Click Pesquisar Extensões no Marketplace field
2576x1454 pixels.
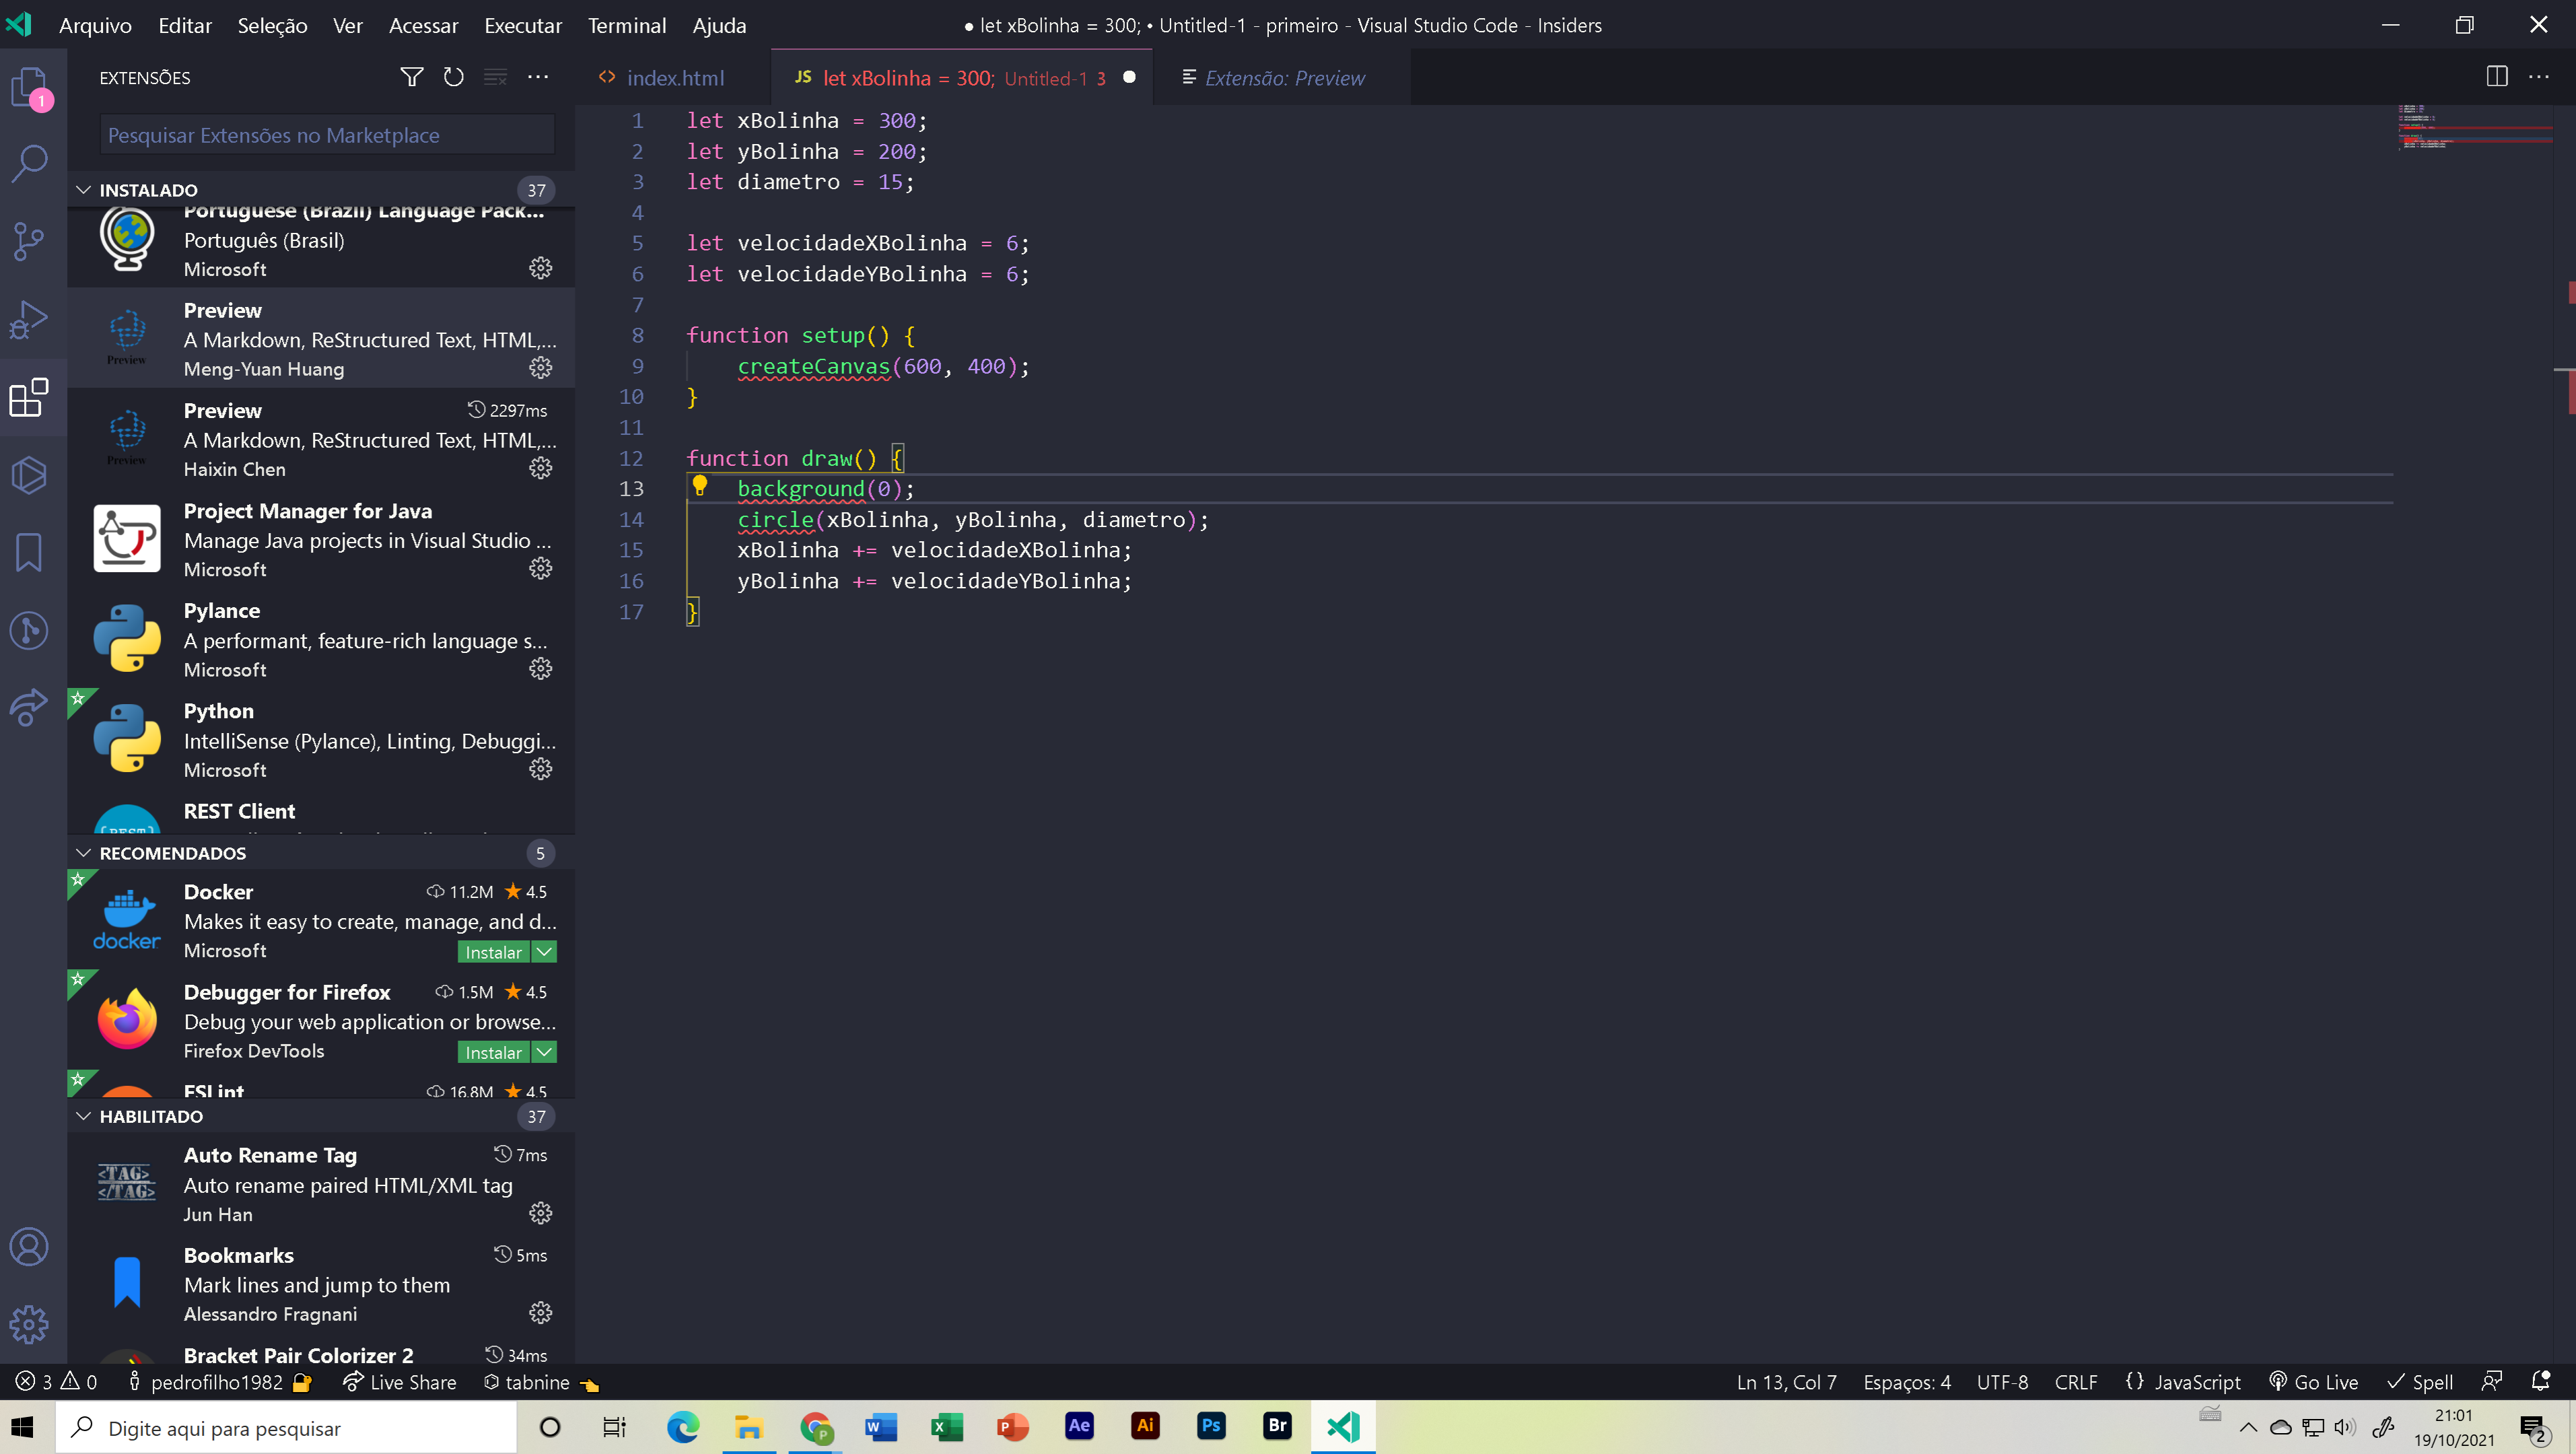point(327,135)
